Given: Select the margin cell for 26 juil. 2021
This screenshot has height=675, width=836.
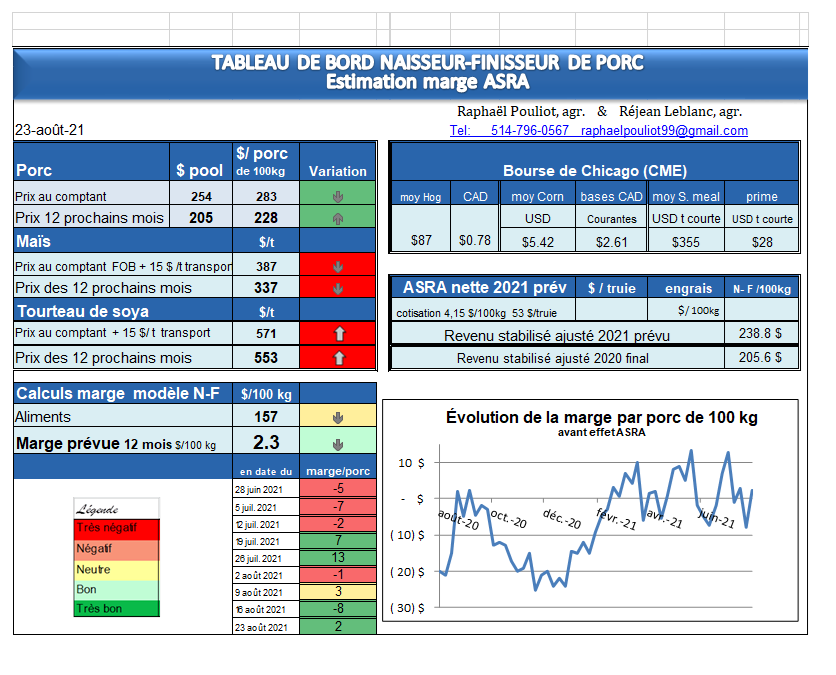Looking at the screenshot, I should click(x=338, y=558).
